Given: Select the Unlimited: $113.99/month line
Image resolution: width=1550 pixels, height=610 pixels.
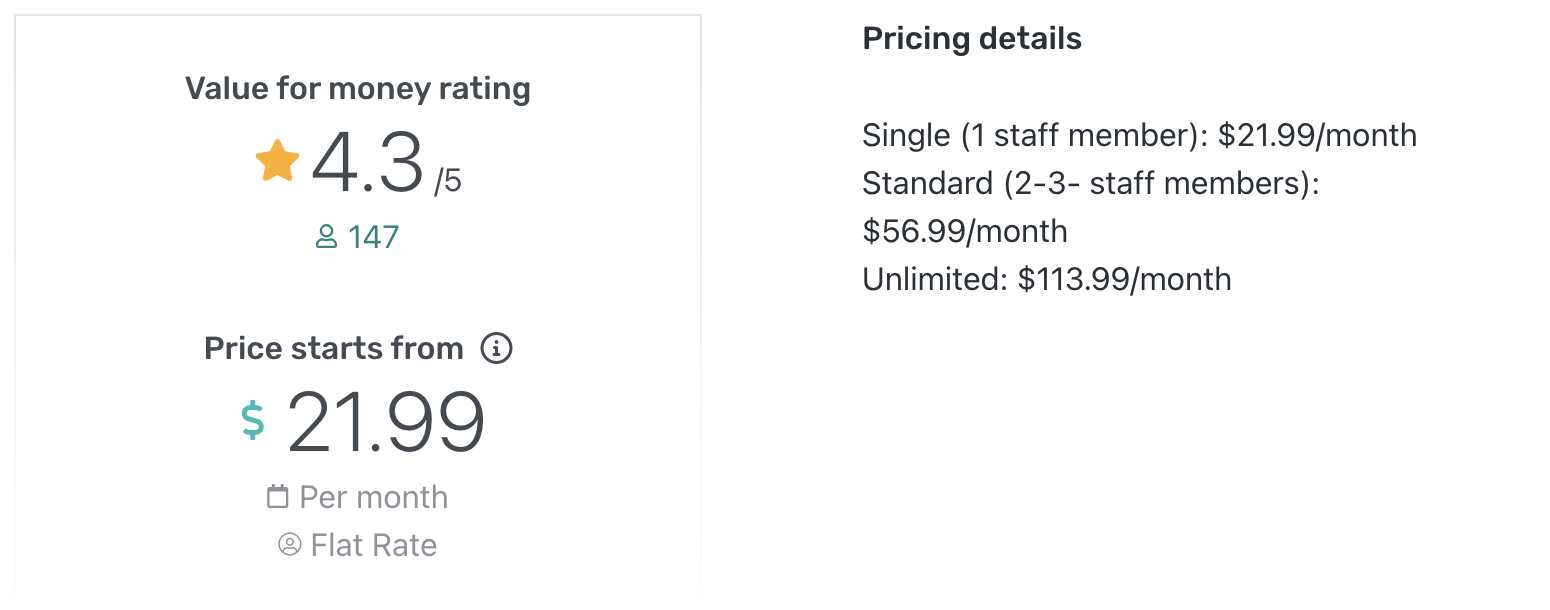Looking at the screenshot, I should (x=1047, y=279).
